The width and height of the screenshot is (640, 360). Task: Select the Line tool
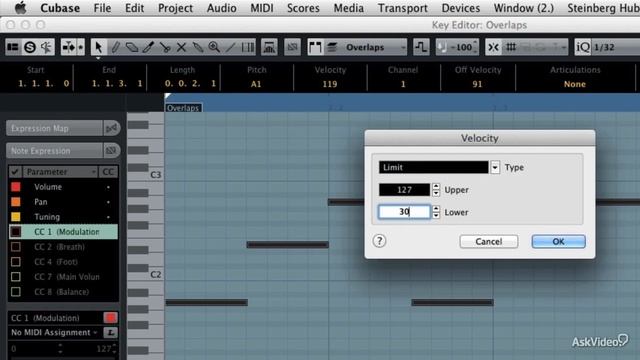coord(231,47)
